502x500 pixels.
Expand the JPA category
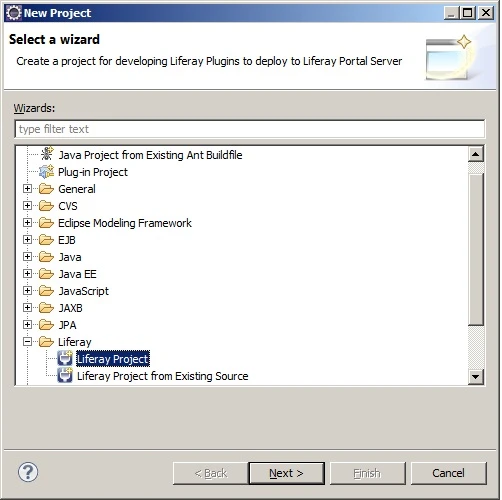tap(27, 325)
